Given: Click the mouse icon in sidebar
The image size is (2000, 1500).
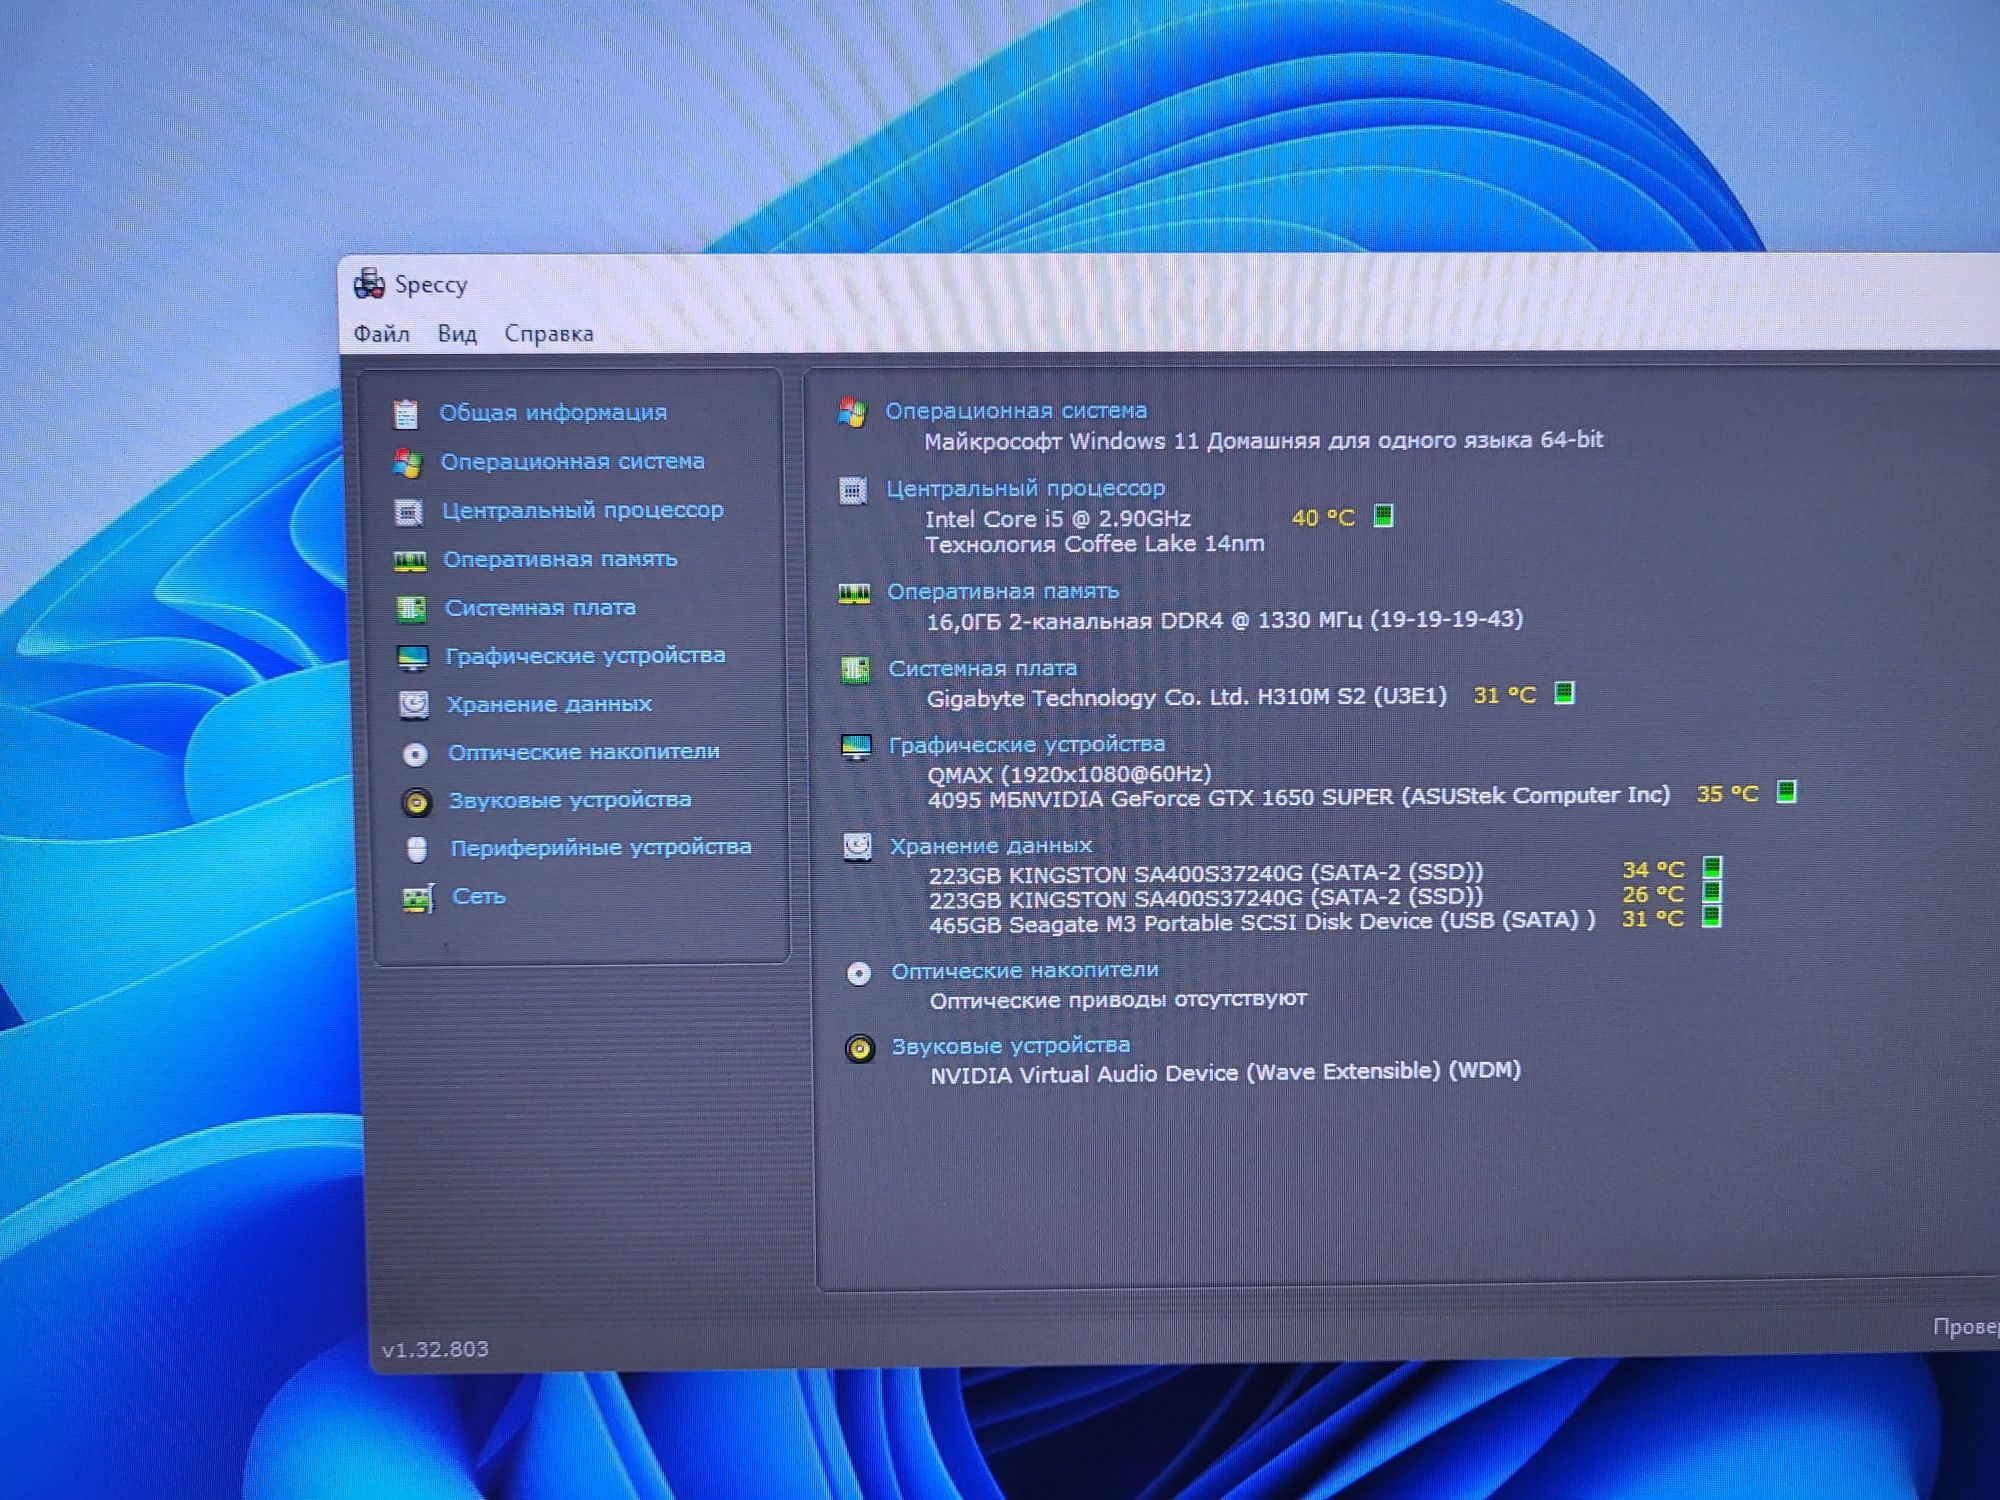Looking at the screenshot, I should point(417,850).
